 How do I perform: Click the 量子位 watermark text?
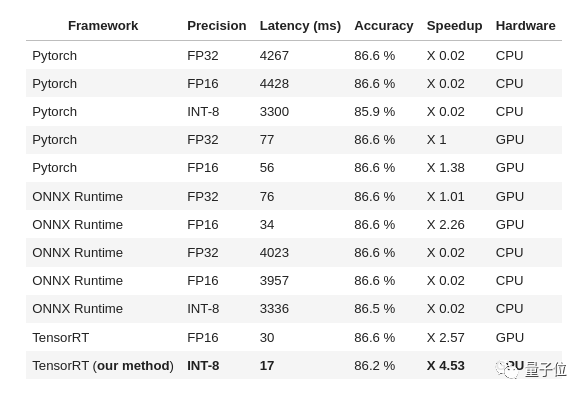(x=545, y=370)
